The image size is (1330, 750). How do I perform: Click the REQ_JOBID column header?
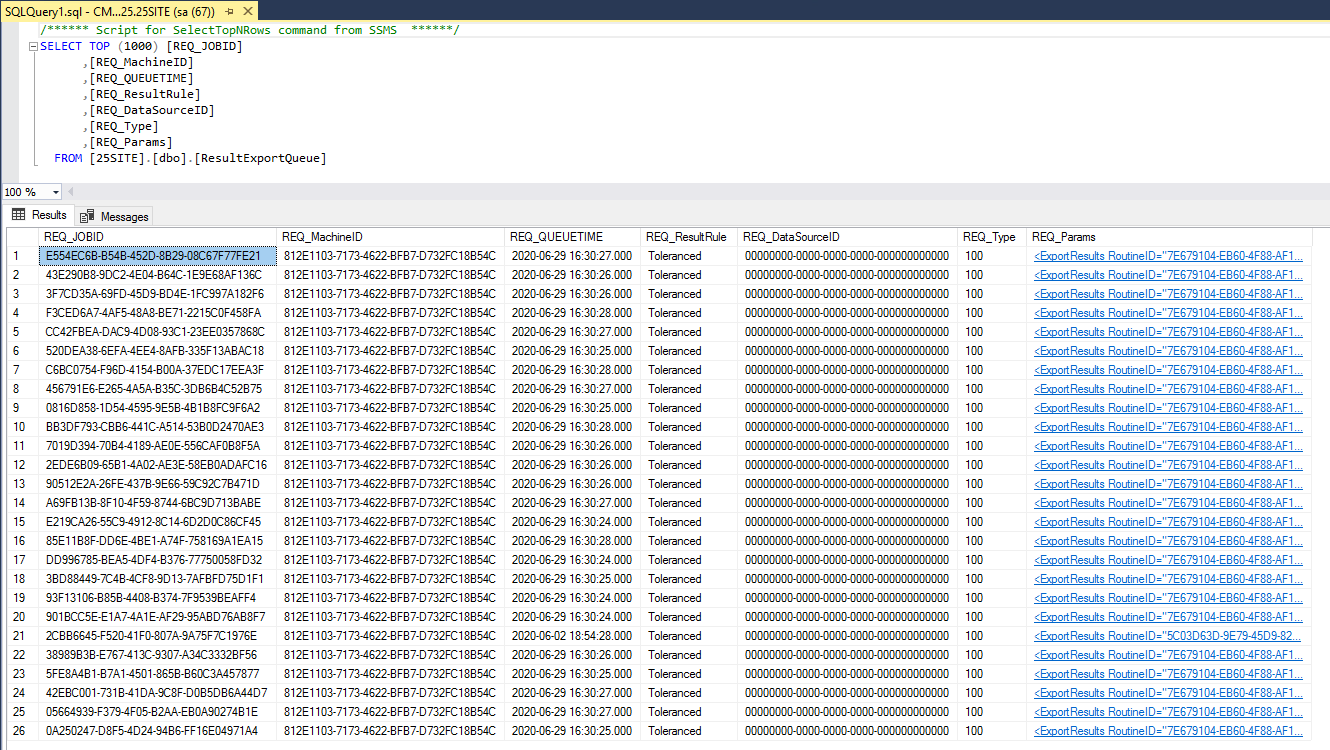coord(74,237)
